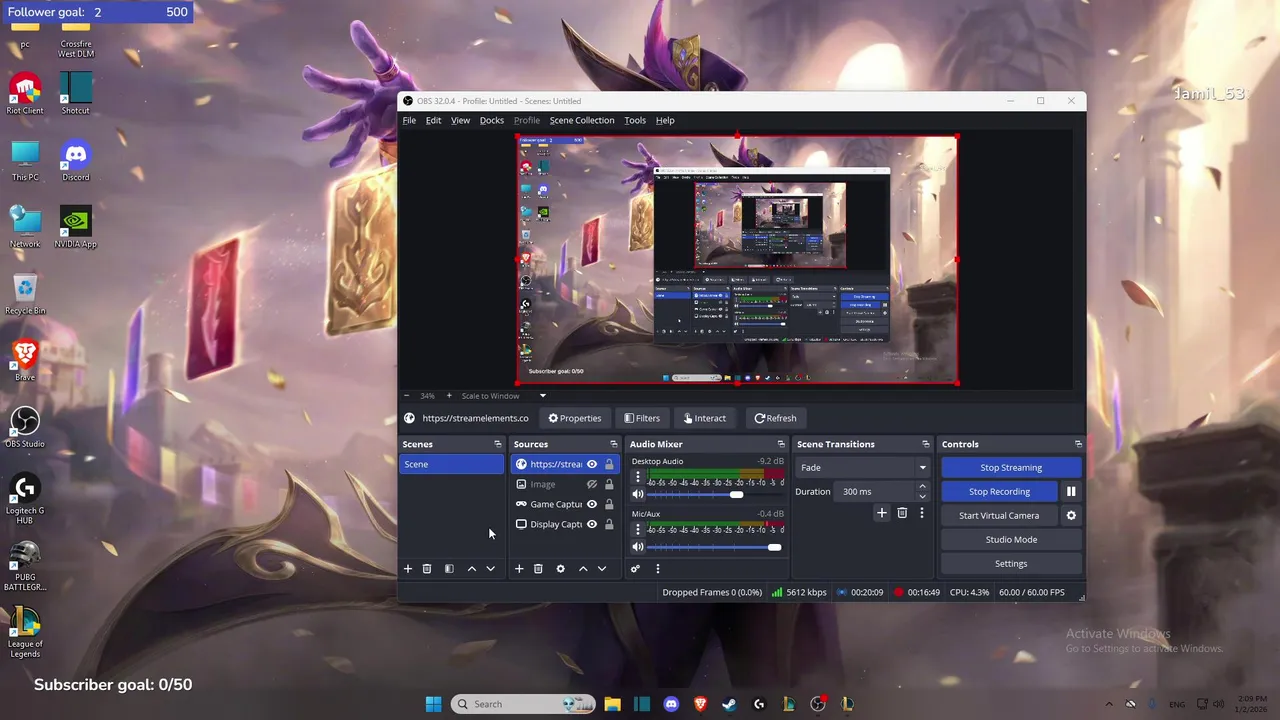Unlock the Image source
Viewport: 1280px width, 720px height.
[x=609, y=484]
